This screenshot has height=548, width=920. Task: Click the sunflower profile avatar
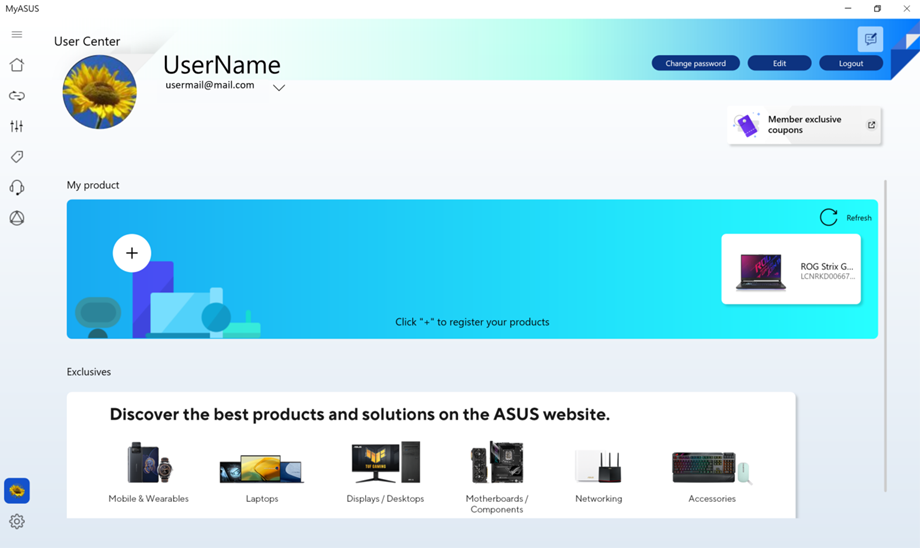pos(100,92)
